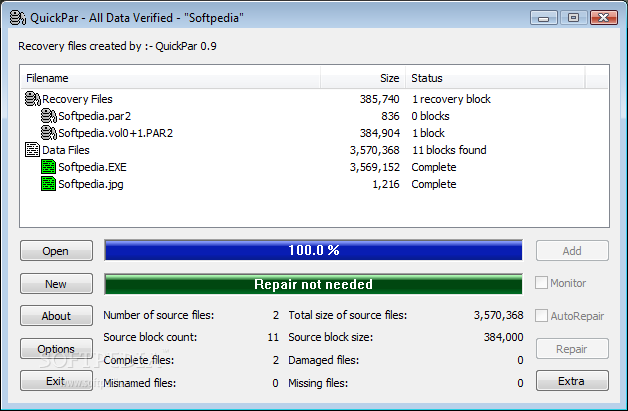Viewport: 628px width, 411px height.
Task: Sort the list by Filename column header
Action: [x=171, y=78]
